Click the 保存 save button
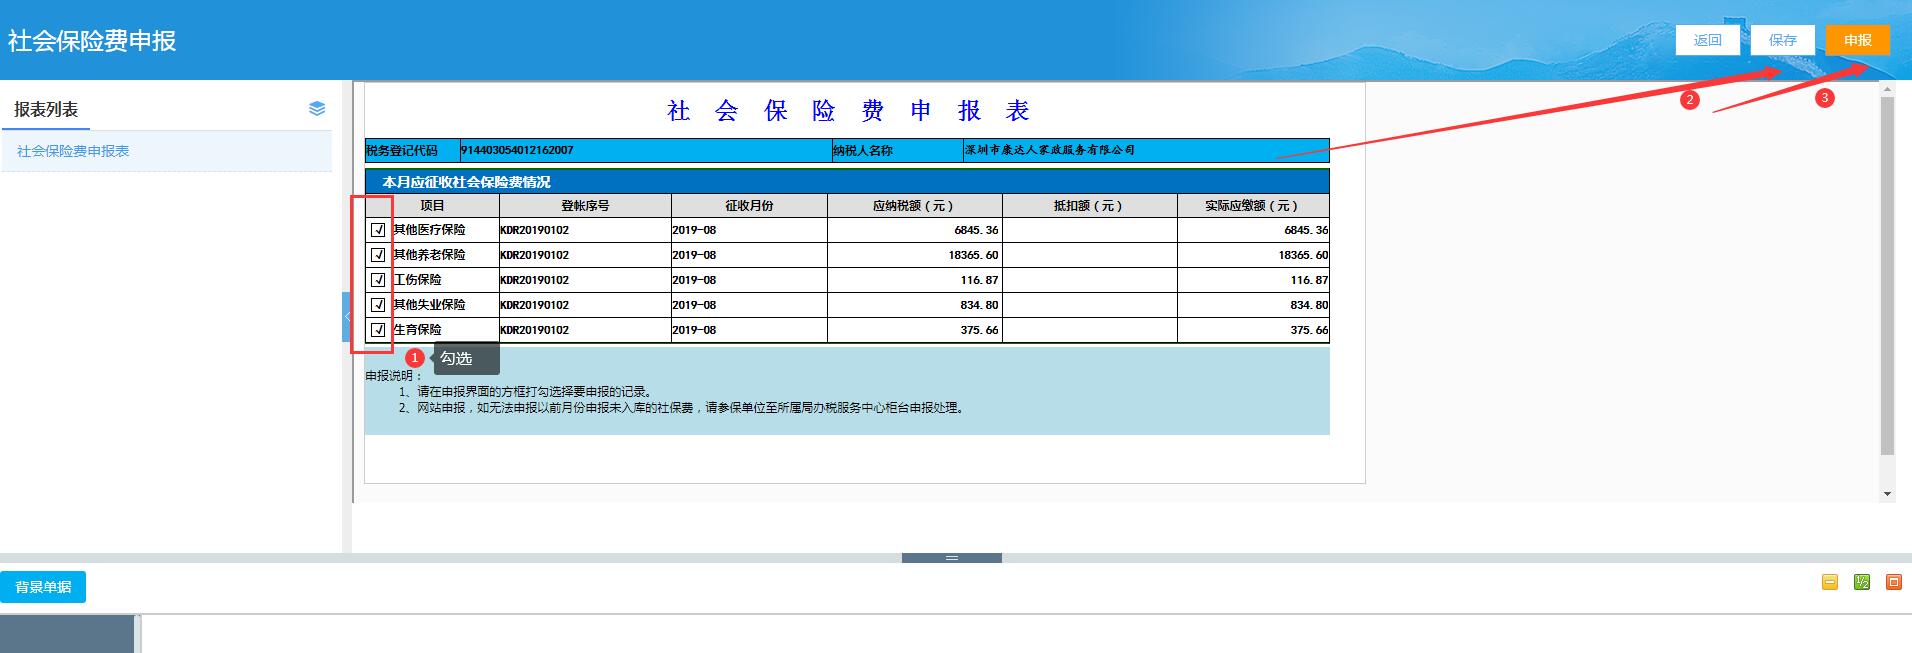The image size is (1912, 653). (1782, 40)
